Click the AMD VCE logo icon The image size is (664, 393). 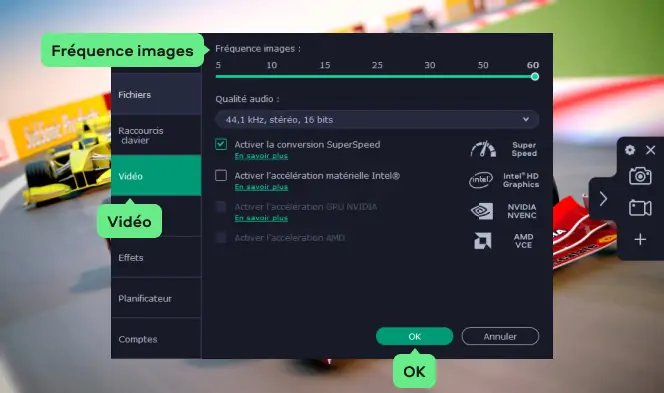(482, 241)
